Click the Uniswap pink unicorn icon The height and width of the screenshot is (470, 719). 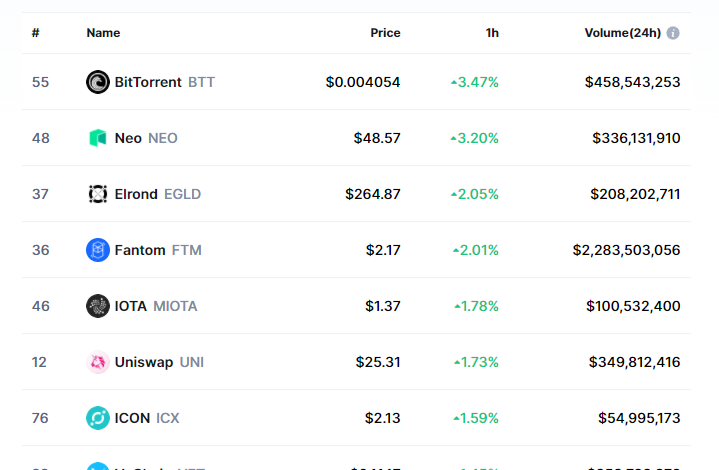[x=98, y=362]
